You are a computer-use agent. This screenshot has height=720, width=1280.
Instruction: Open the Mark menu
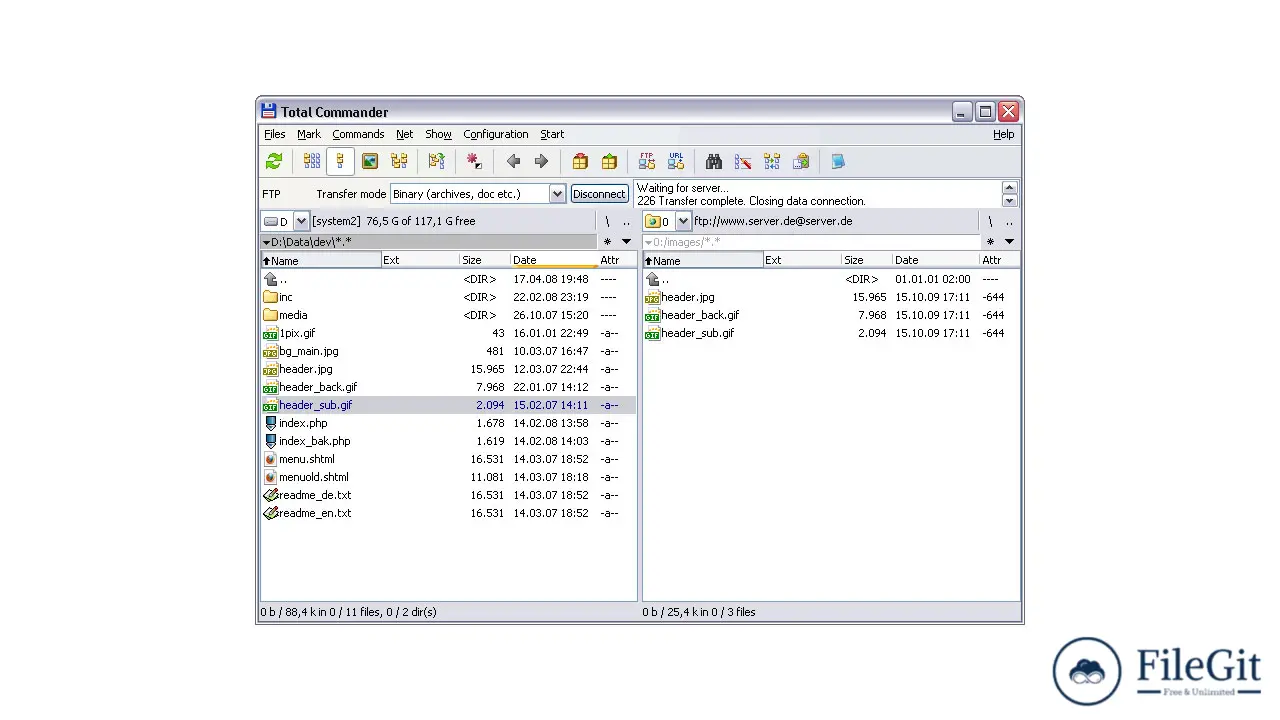click(309, 134)
